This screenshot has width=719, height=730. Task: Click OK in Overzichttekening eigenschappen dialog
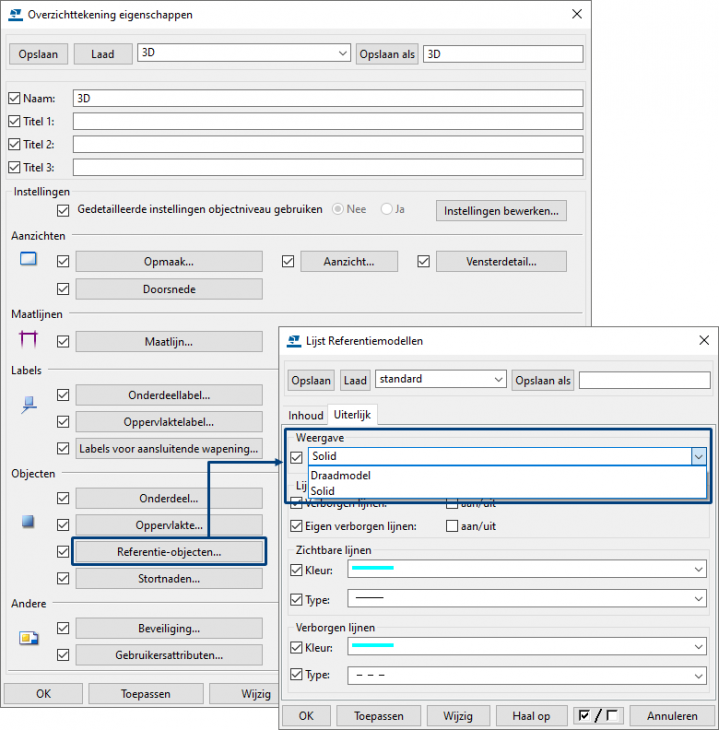[43, 694]
